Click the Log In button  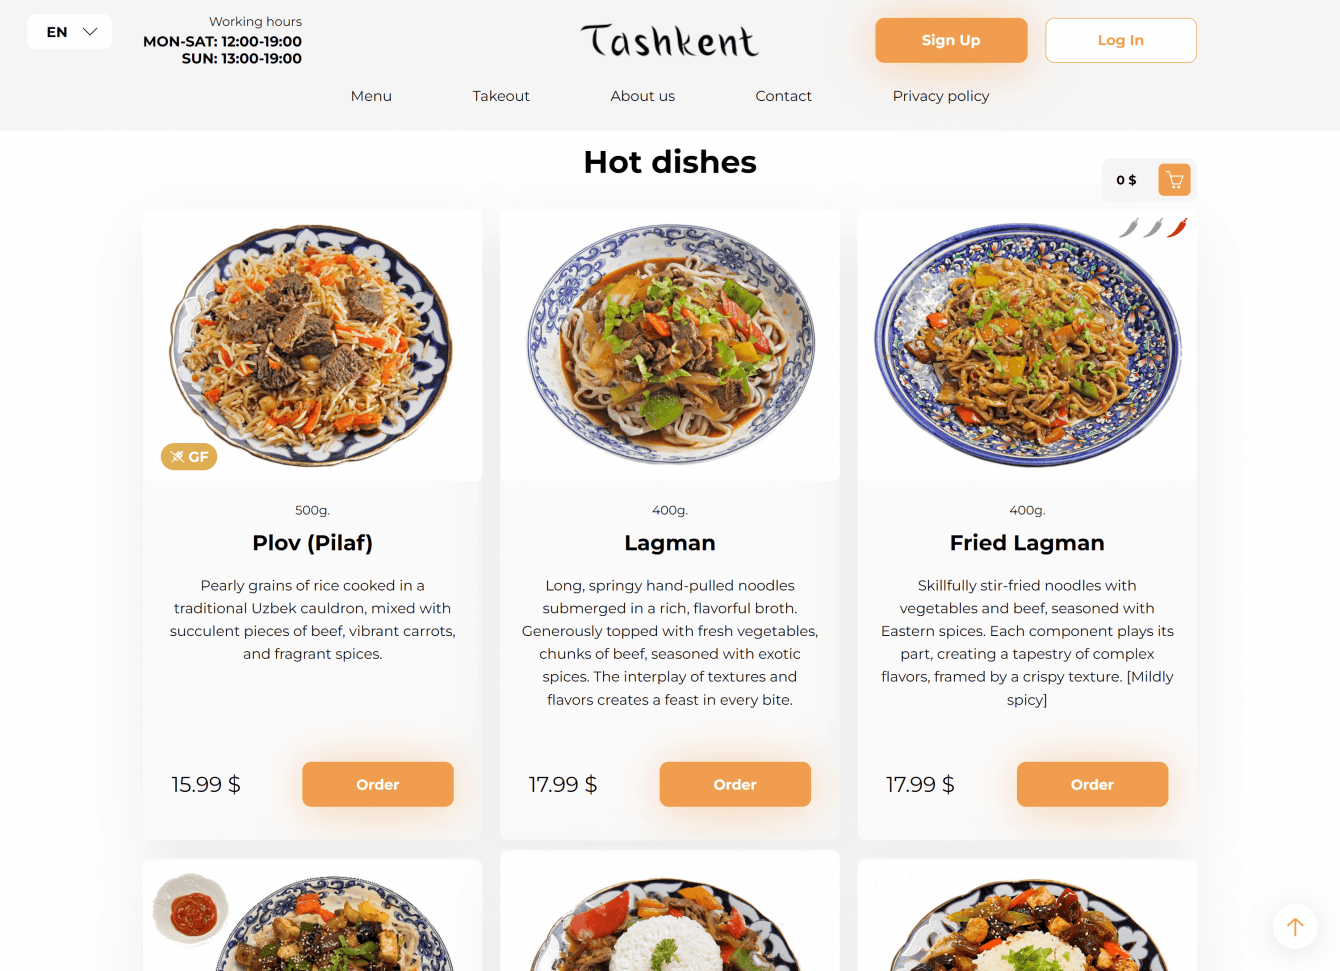(x=1121, y=40)
